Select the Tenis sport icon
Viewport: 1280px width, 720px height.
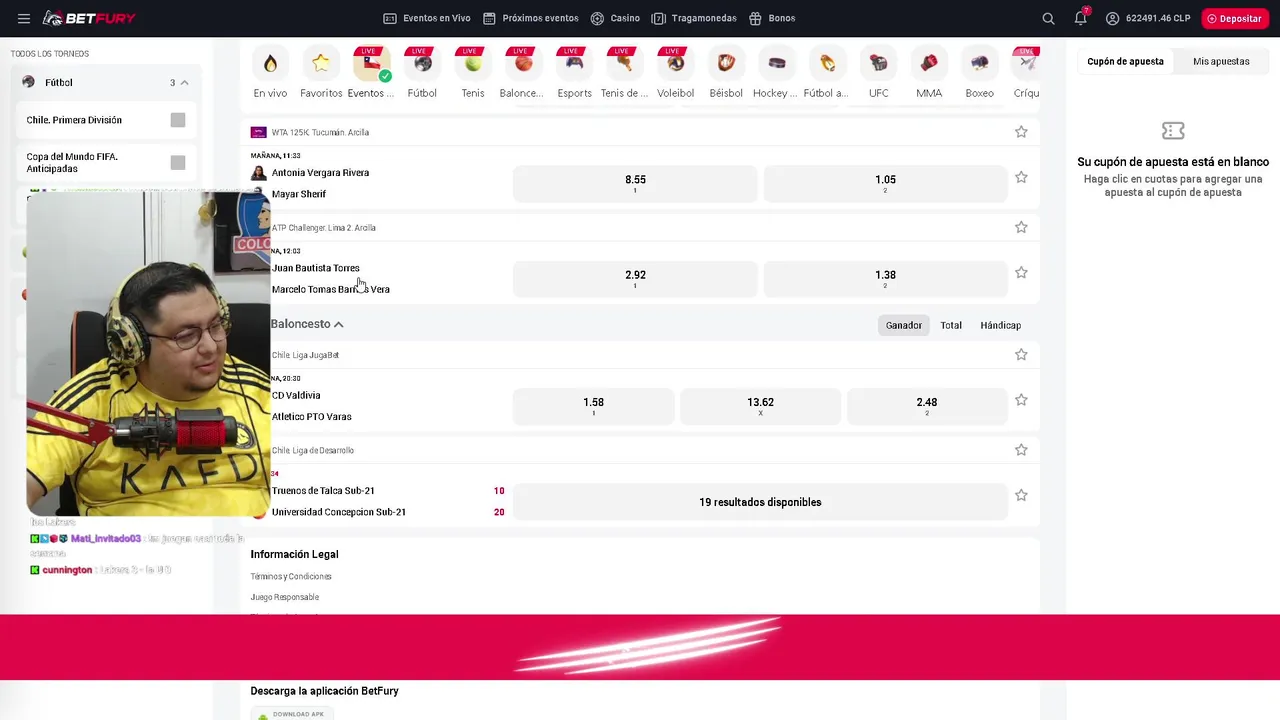(473, 63)
